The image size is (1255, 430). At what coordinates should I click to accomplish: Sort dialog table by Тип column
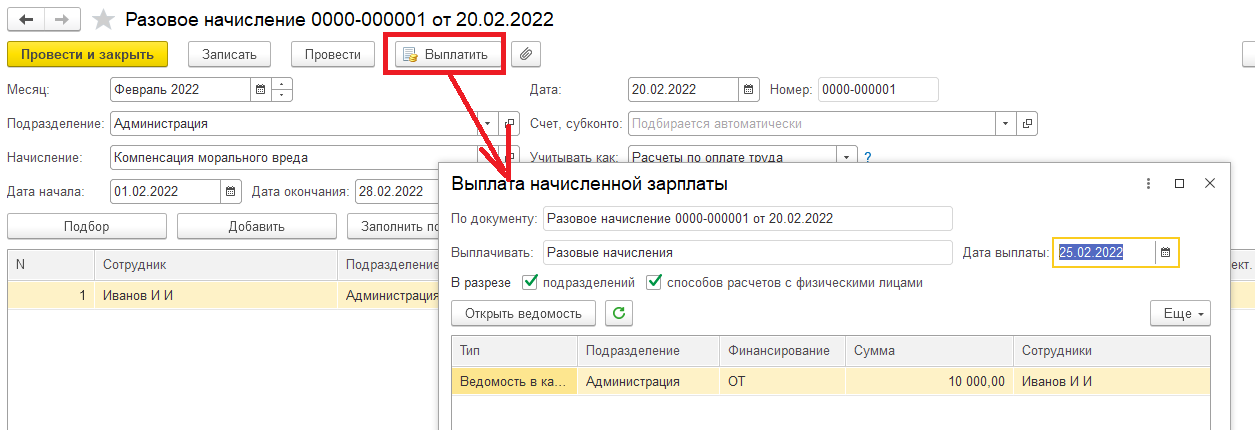pos(514,351)
